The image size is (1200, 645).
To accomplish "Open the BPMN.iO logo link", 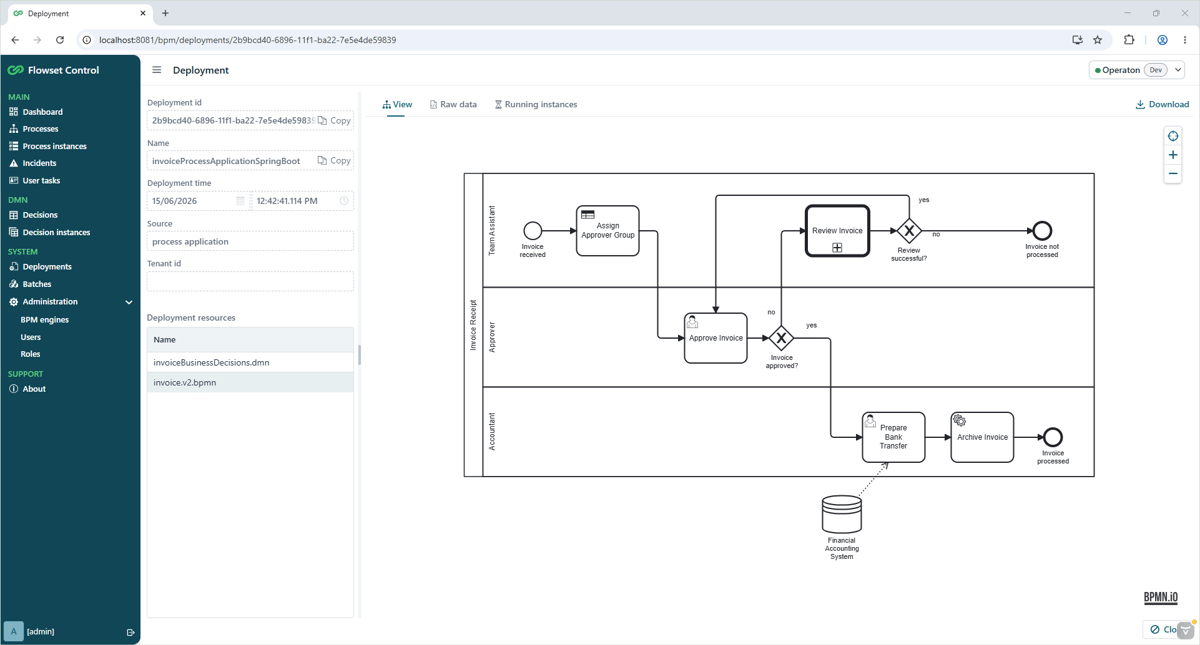I will 1161,597.
